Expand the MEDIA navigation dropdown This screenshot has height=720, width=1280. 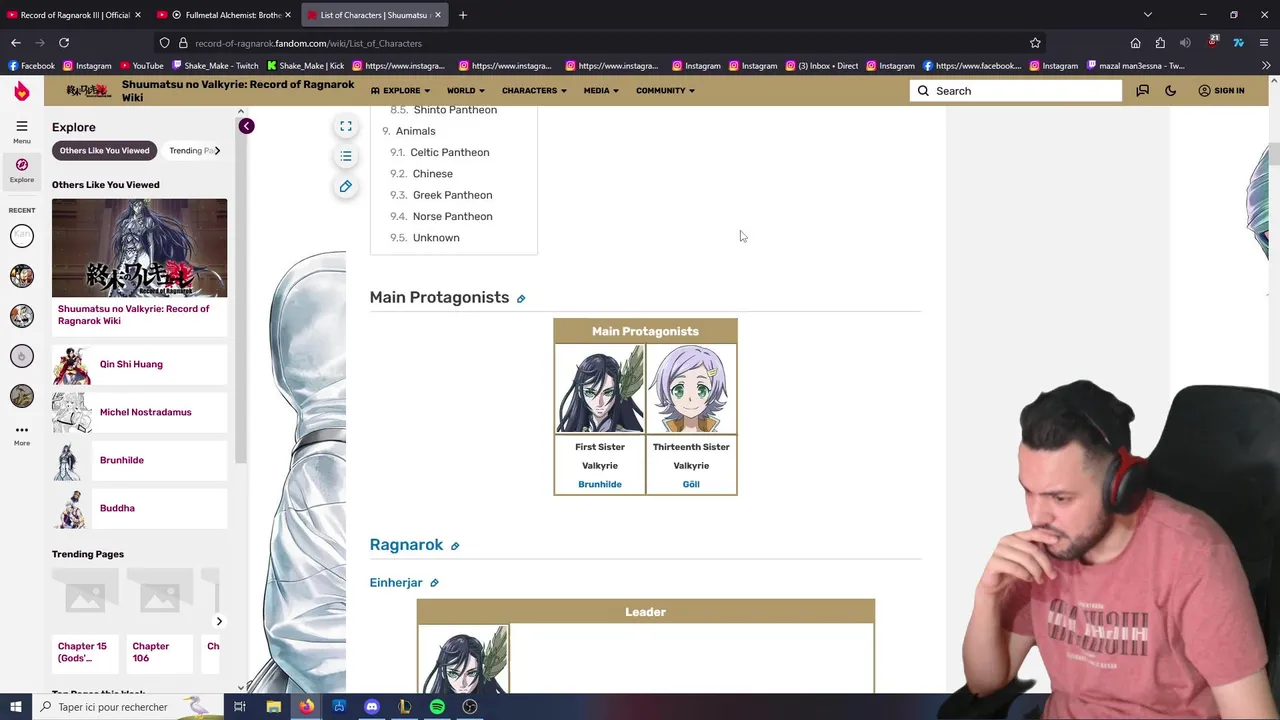pyautogui.click(x=601, y=91)
